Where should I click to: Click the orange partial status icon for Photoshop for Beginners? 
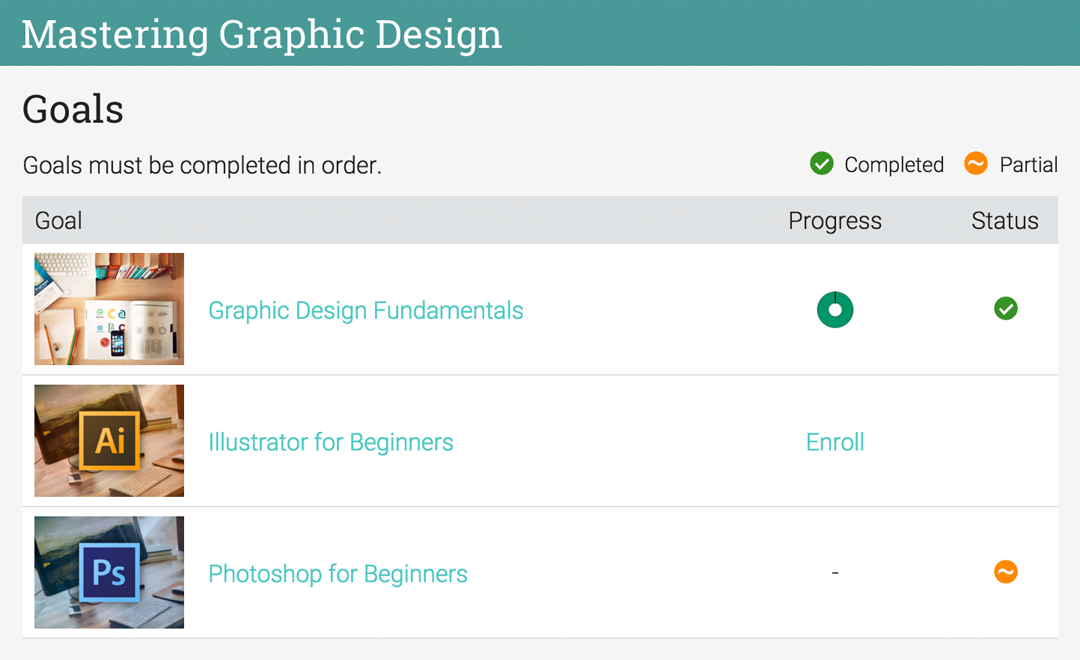(x=1006, y=572)
